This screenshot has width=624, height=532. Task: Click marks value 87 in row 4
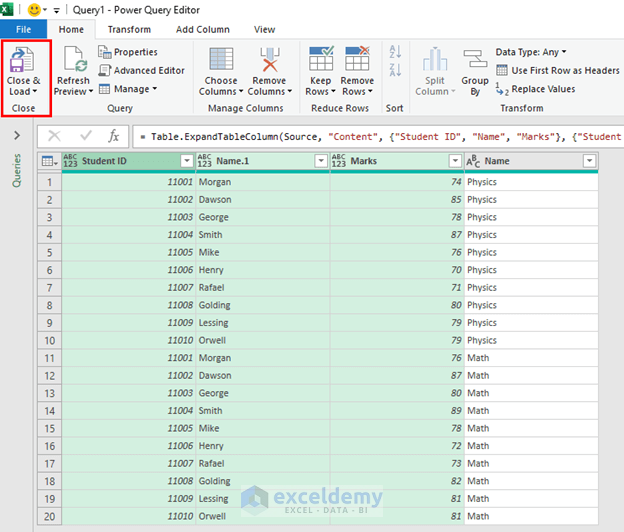pos(397,235)
